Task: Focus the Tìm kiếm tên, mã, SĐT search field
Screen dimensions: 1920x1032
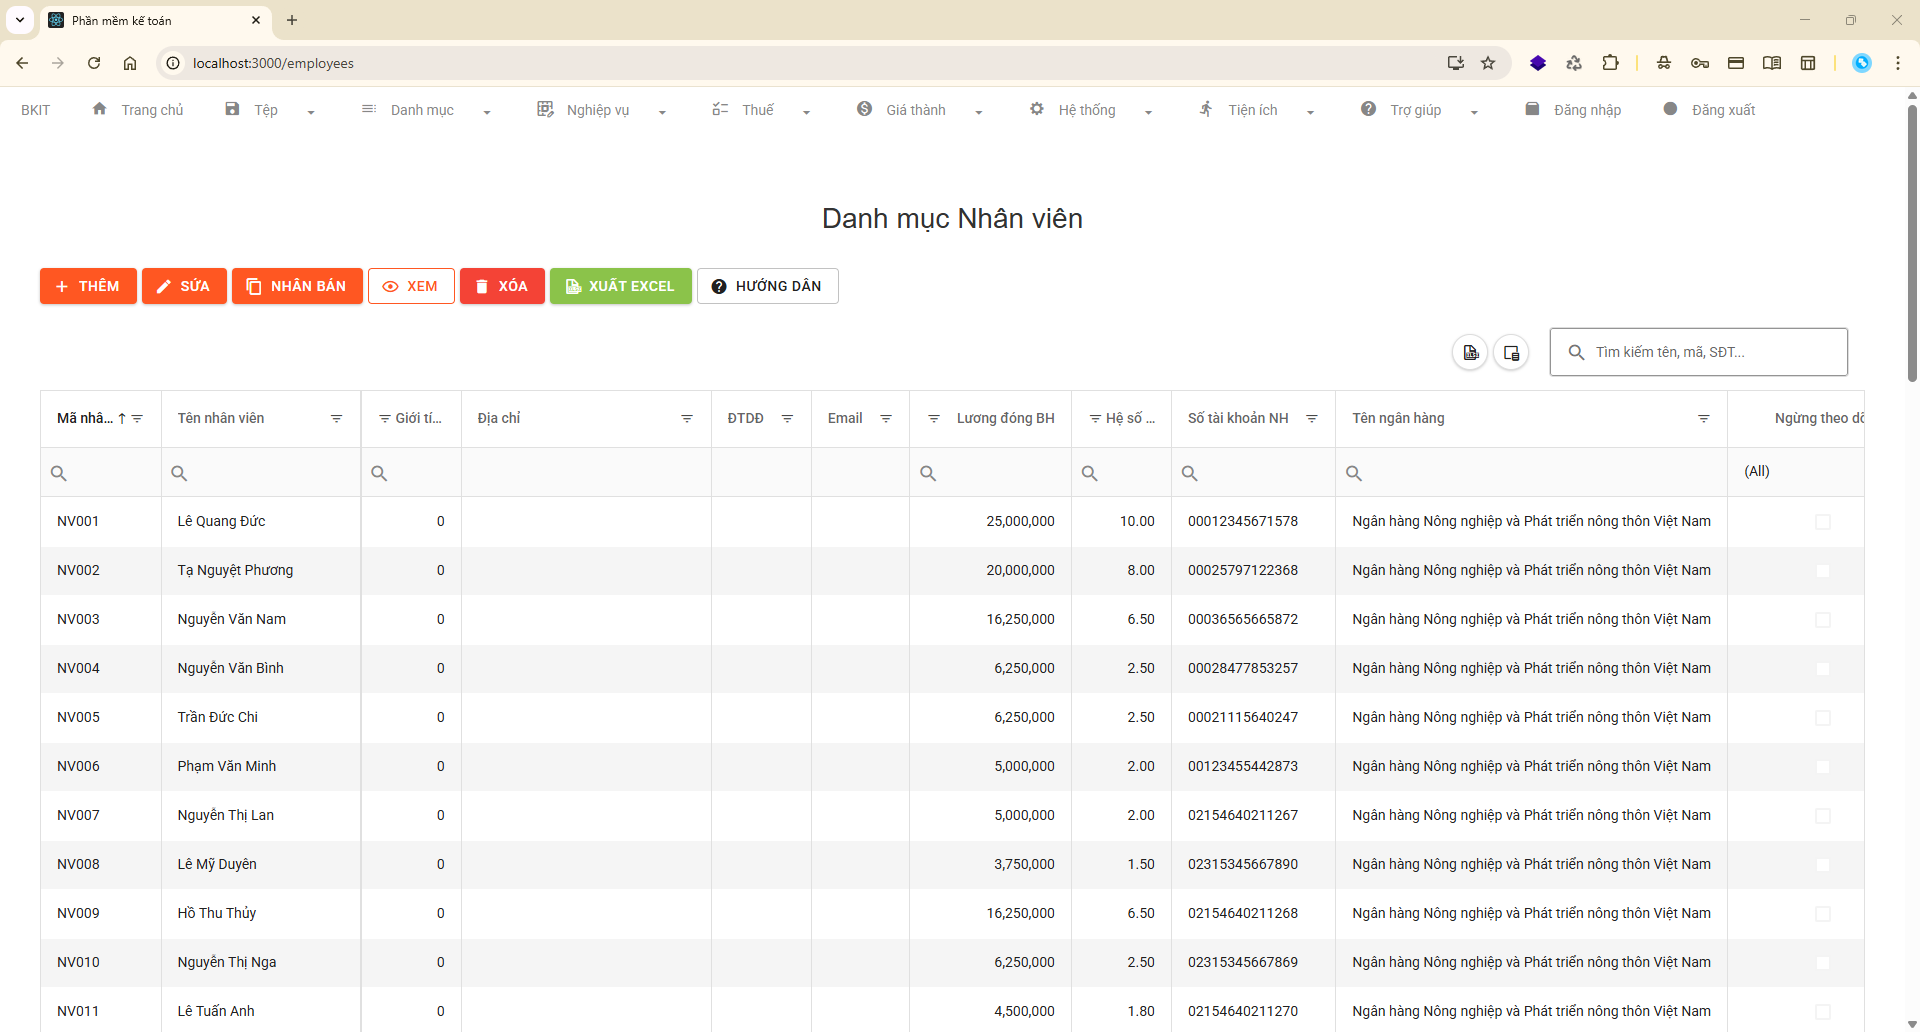Action: coord(1698,352)
